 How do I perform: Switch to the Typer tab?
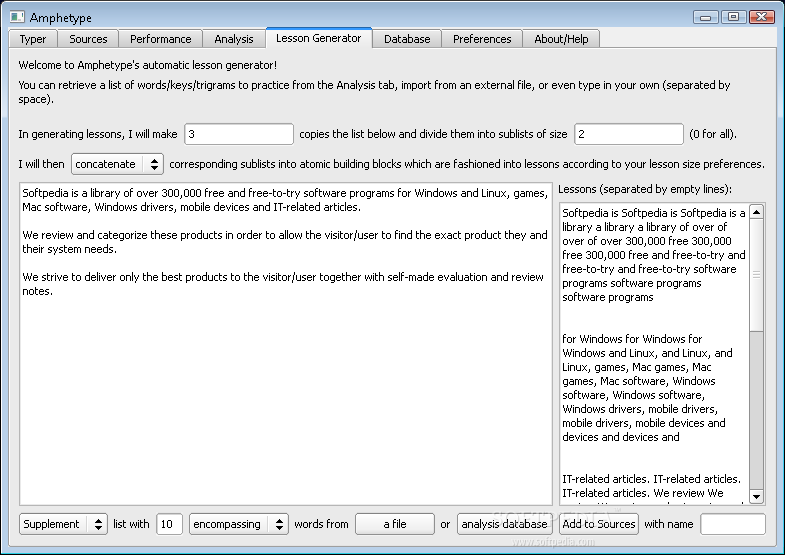coord(33,39)
